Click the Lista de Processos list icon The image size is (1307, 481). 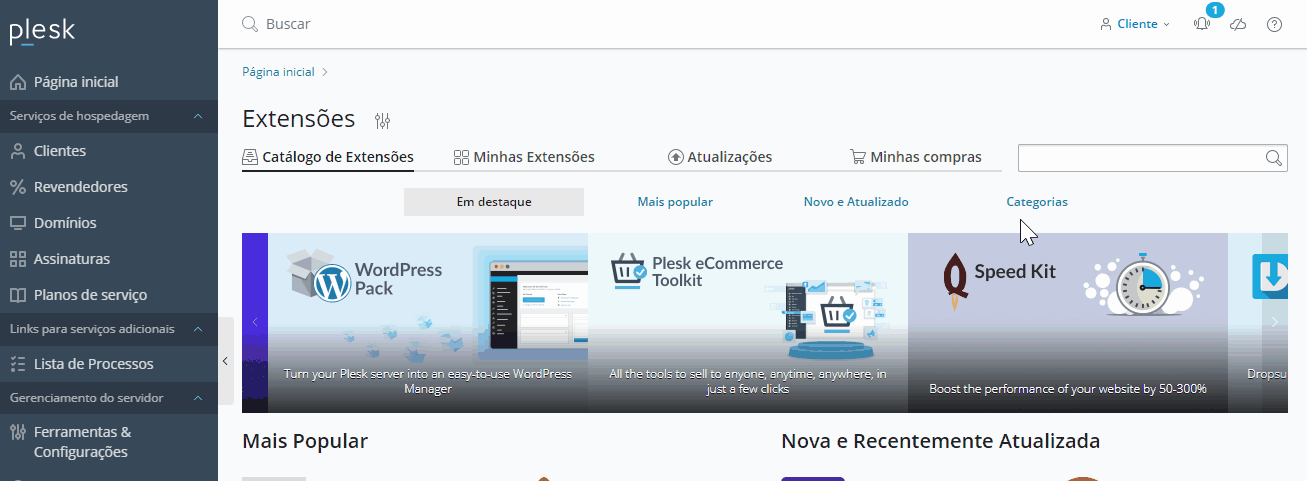click(x=17, y=364)
